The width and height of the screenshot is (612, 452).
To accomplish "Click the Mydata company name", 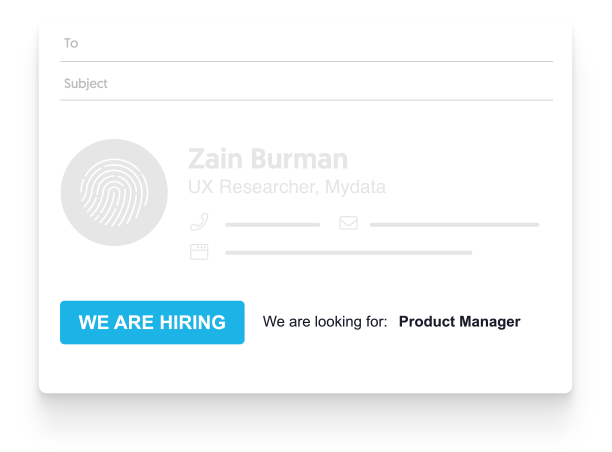I will pos(354,187).
